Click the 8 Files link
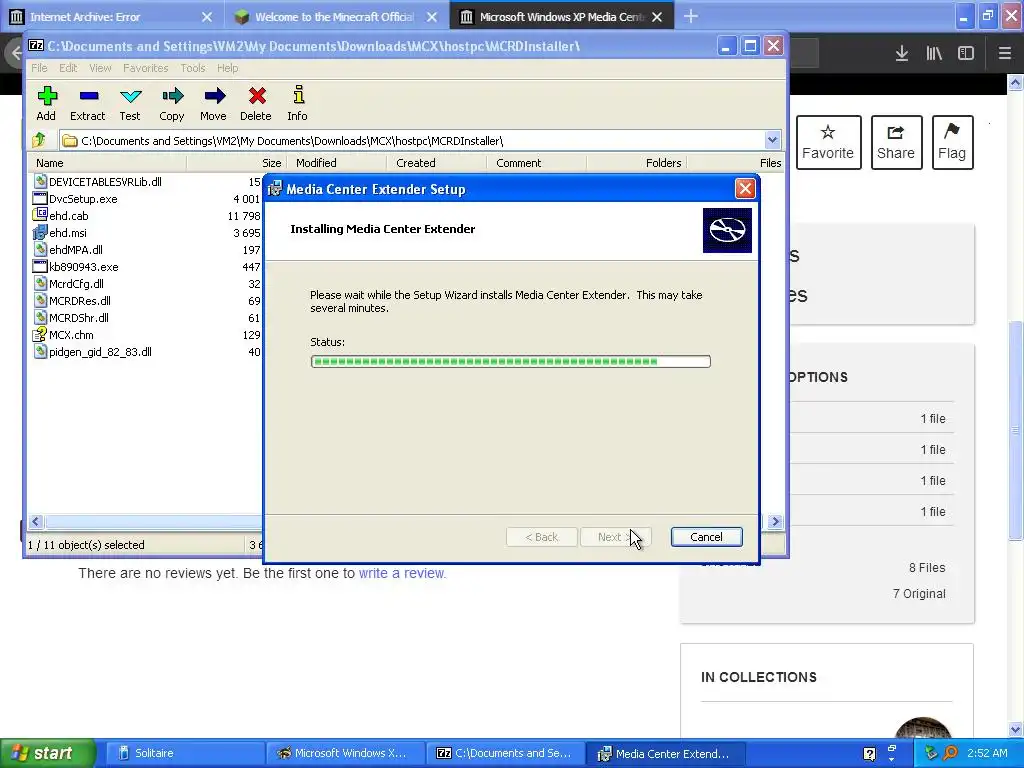The image size is (1024, 768). (927, 568)
